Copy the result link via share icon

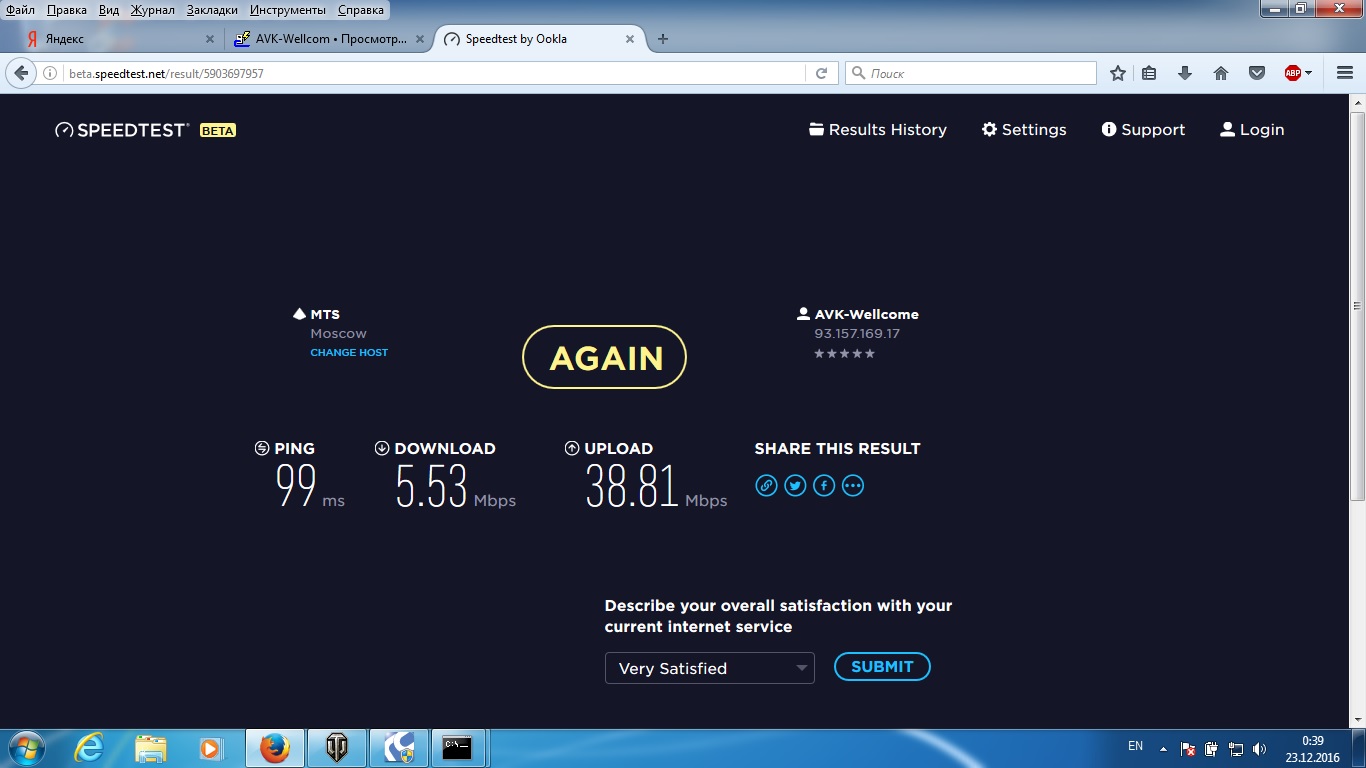click(766, 486)
